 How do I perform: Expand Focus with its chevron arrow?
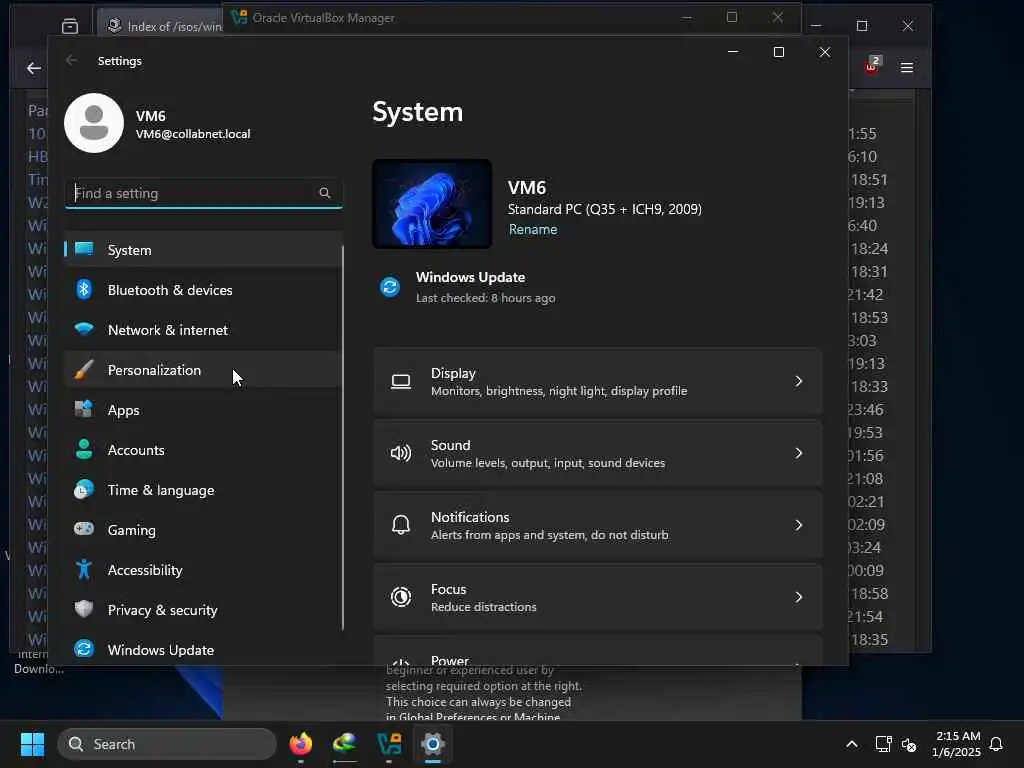tap(798, 597)
